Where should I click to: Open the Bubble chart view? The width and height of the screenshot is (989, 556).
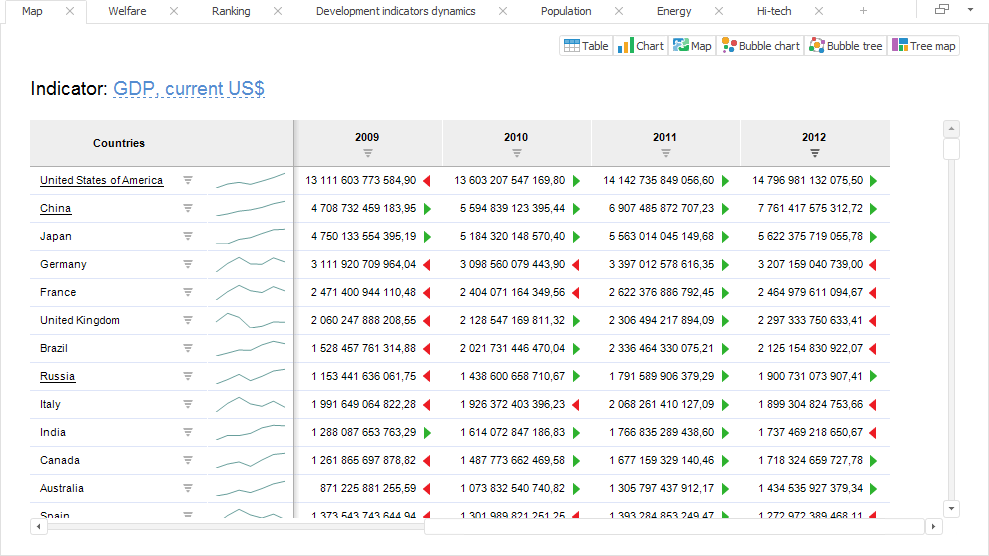(x=760, y=46)
